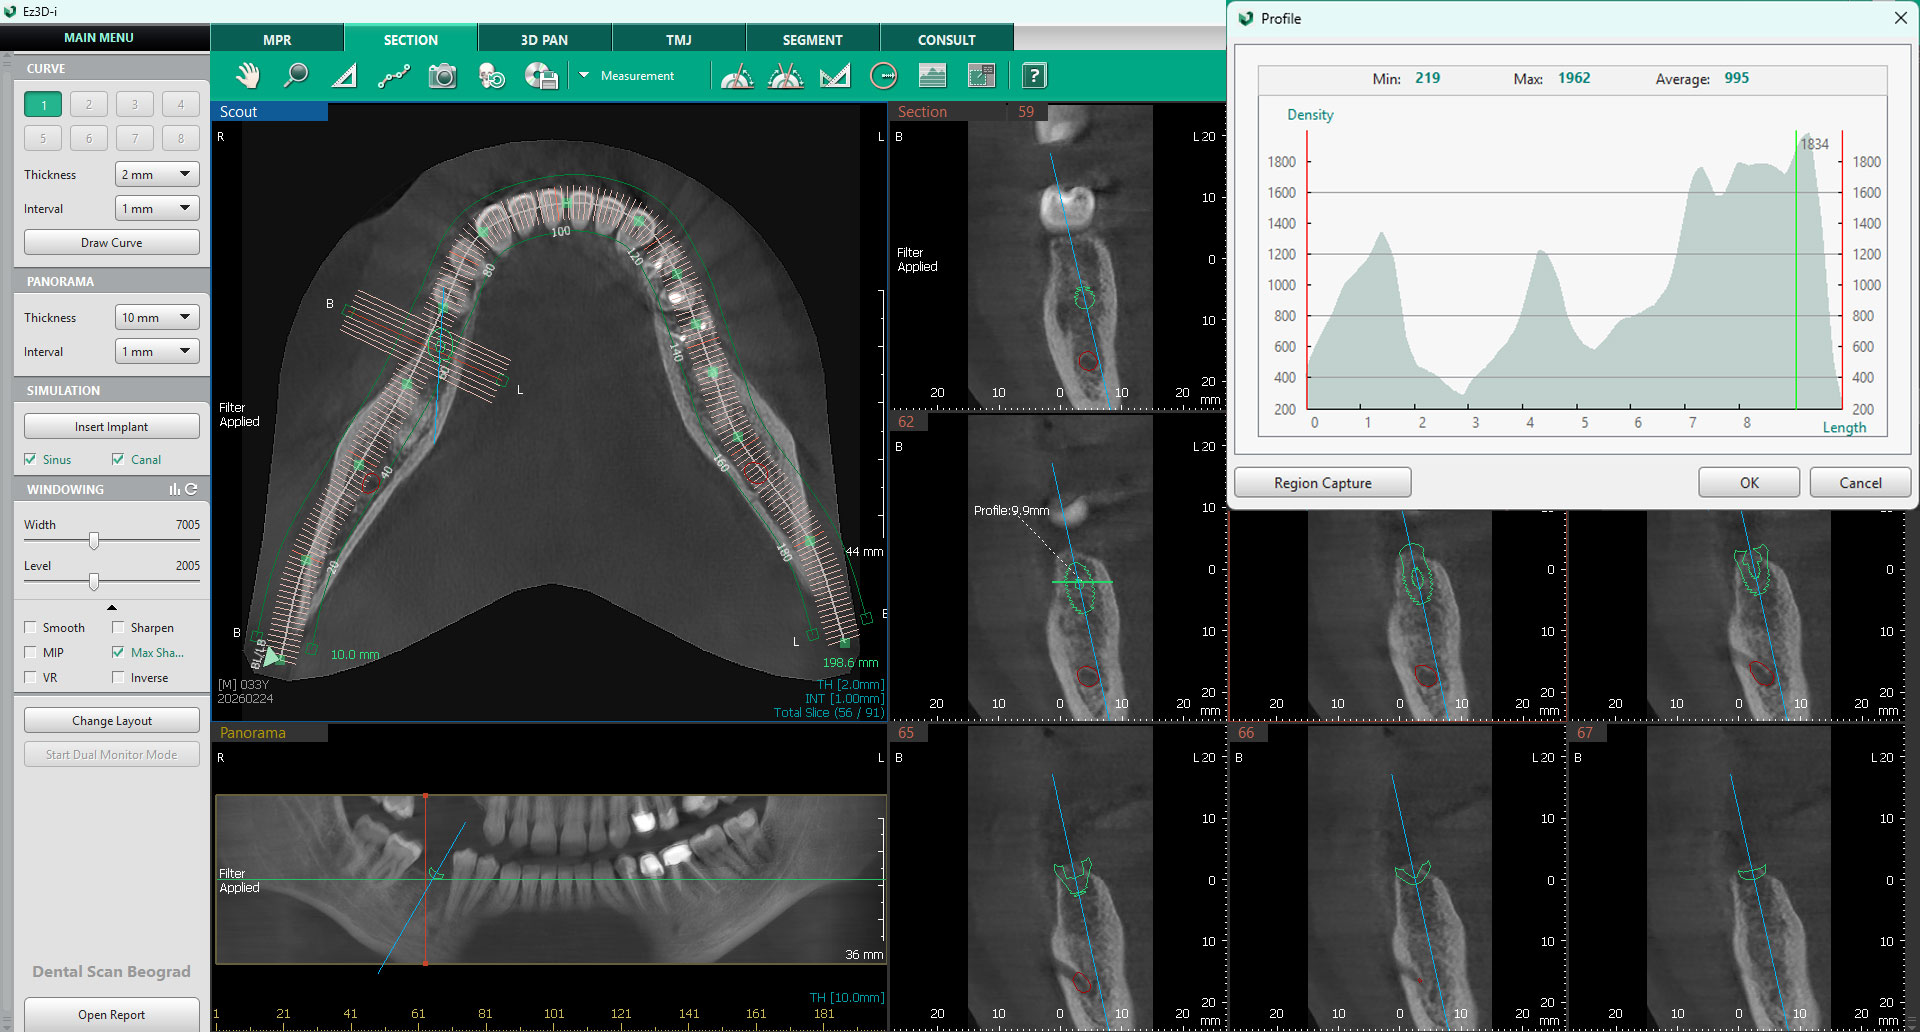Collapse the windowing filter options arrow

[112, 607]
